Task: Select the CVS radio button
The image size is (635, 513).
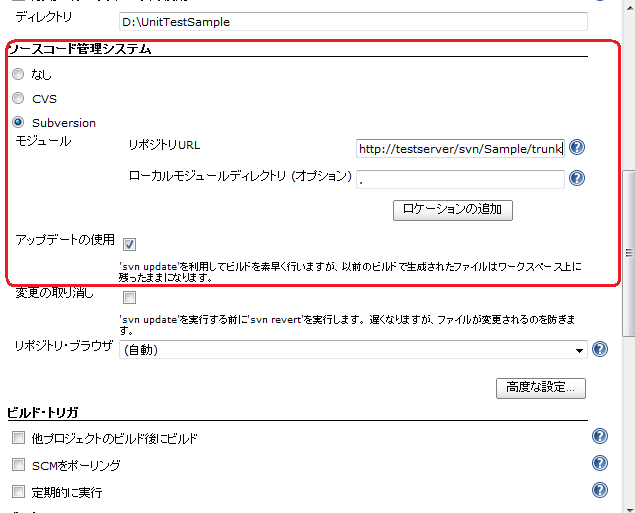Action: point(18,98)
